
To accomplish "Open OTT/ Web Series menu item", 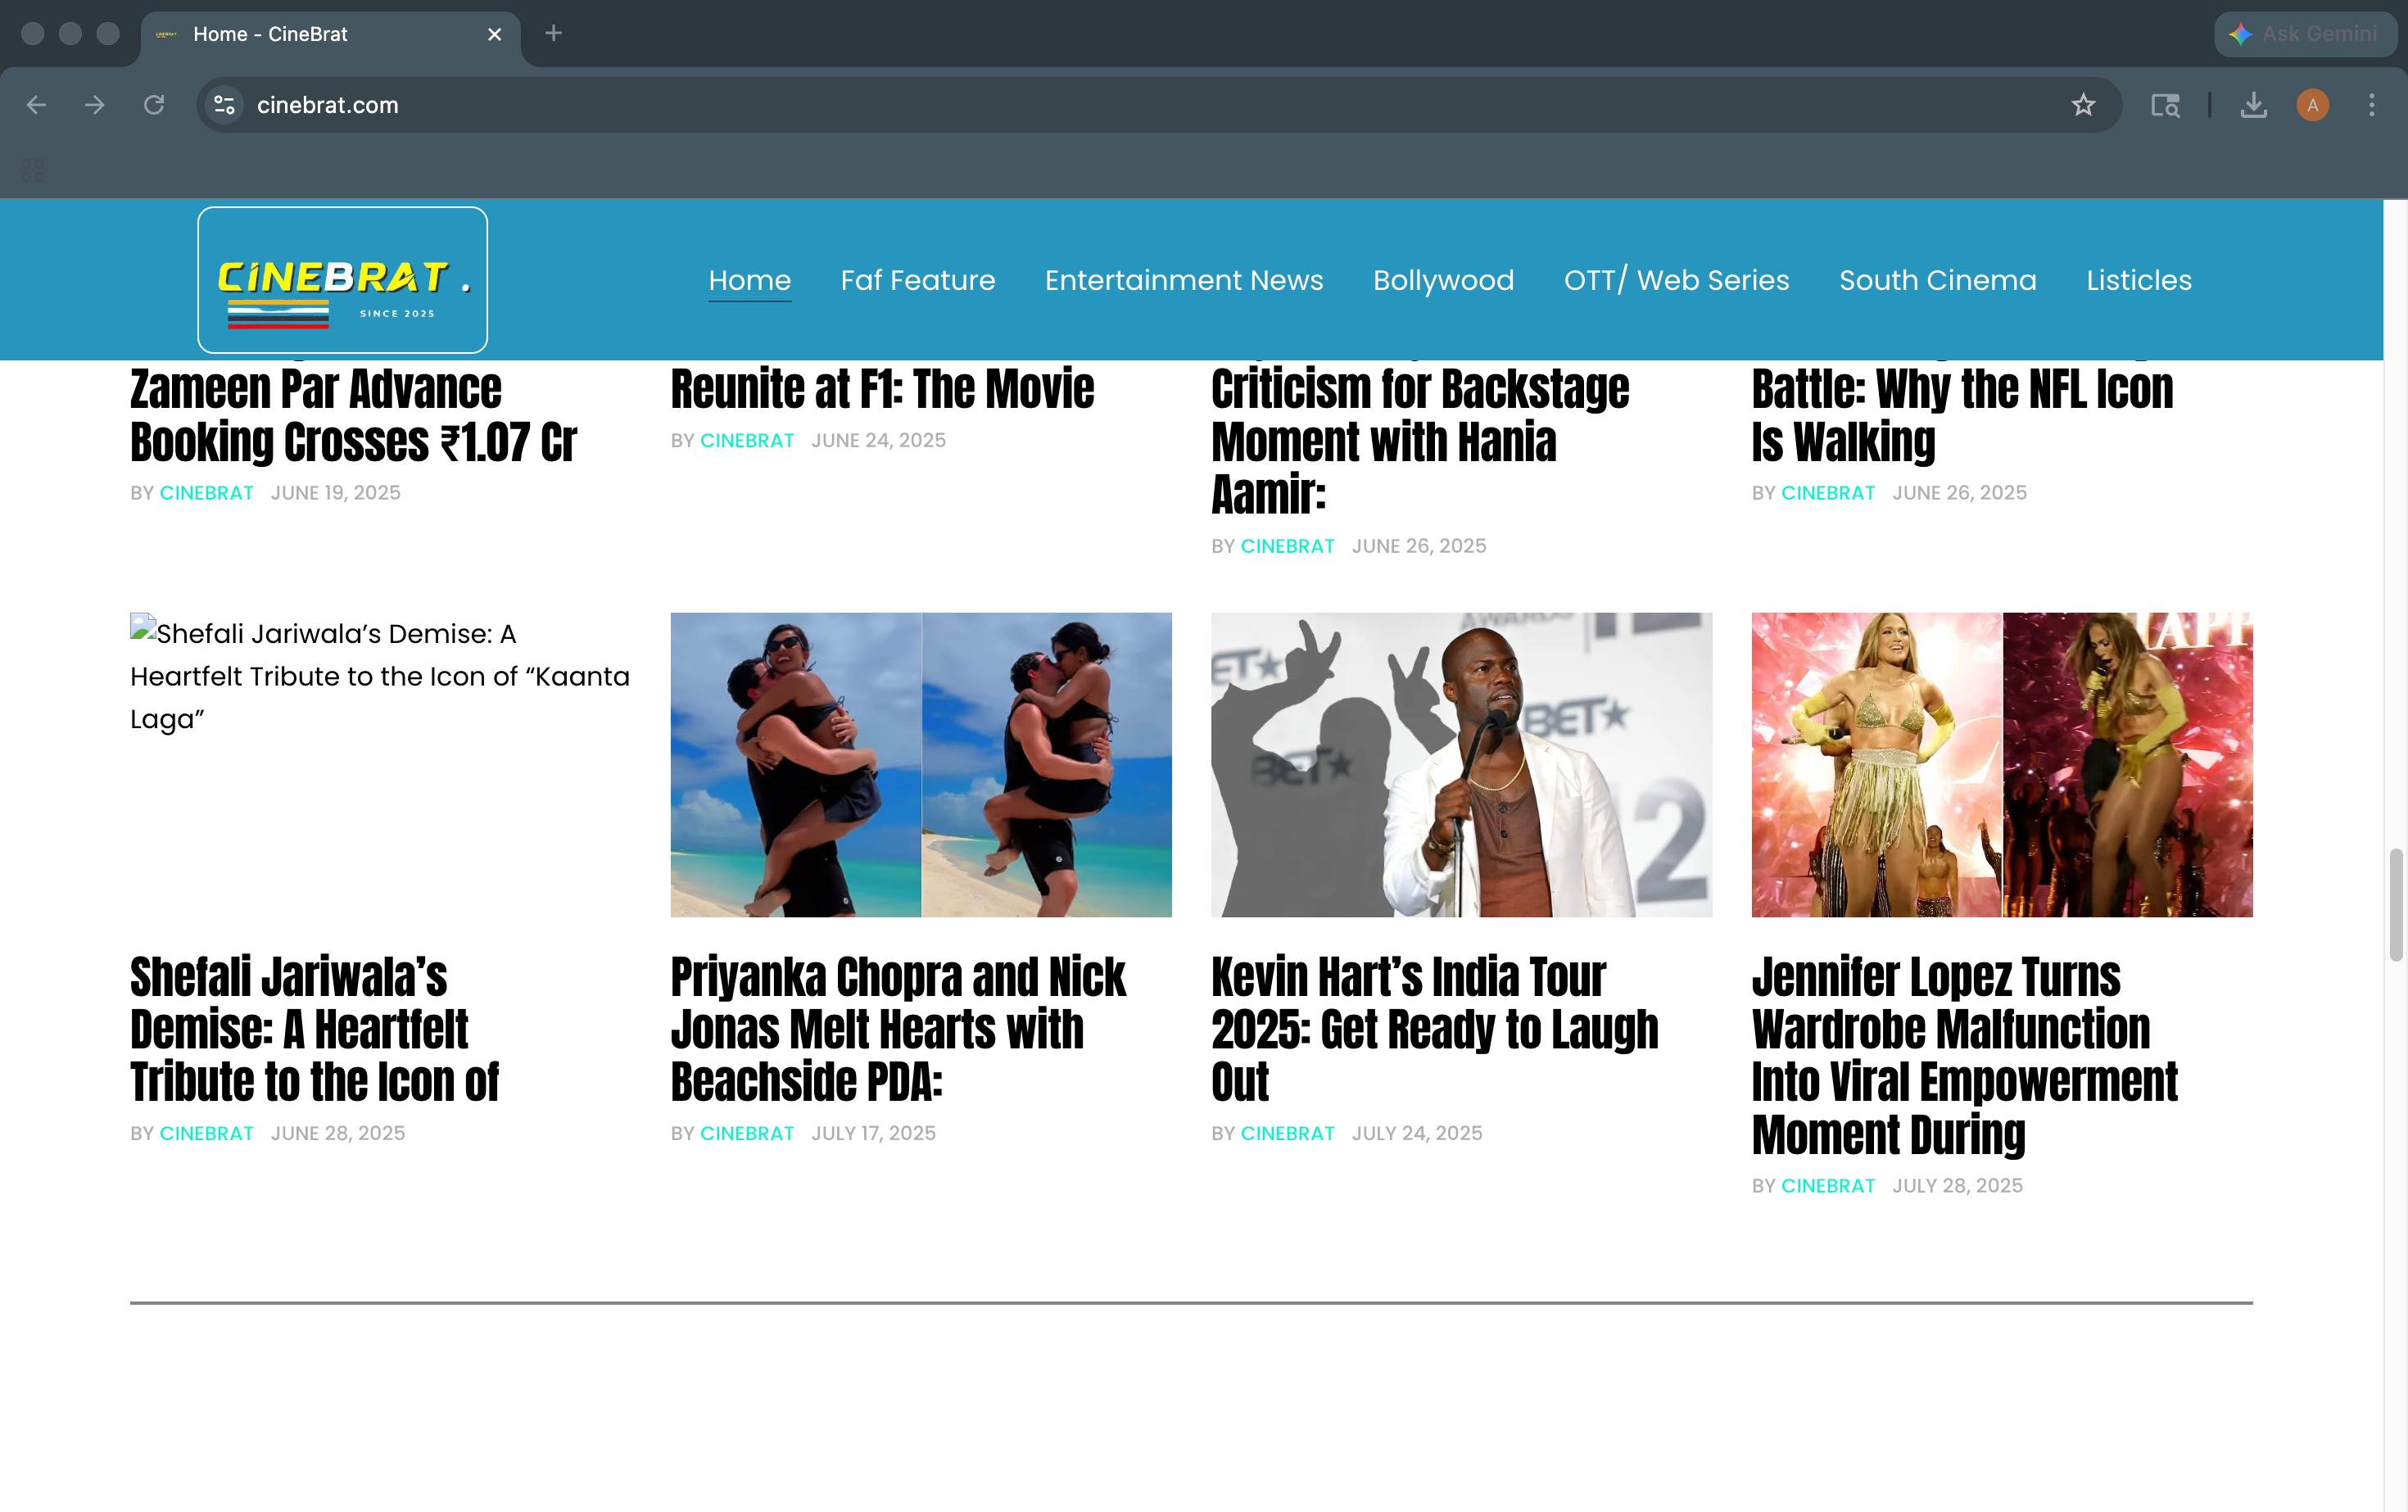I will [x=1676, y=280].
